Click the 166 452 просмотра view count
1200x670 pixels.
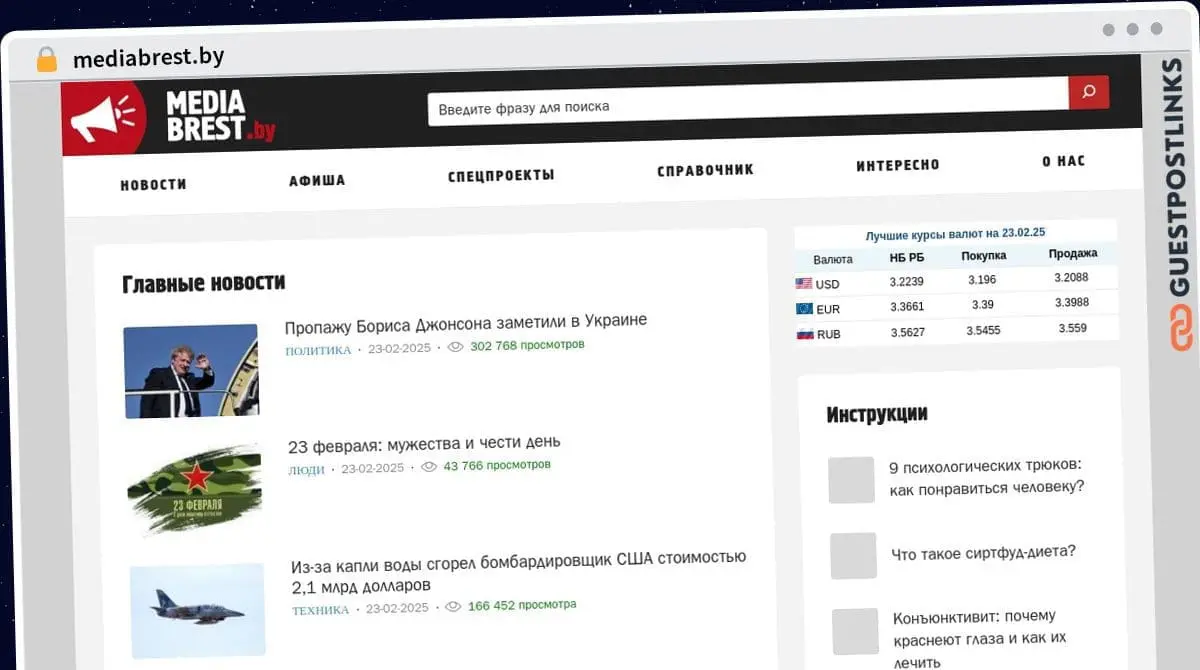coord(522,605)
